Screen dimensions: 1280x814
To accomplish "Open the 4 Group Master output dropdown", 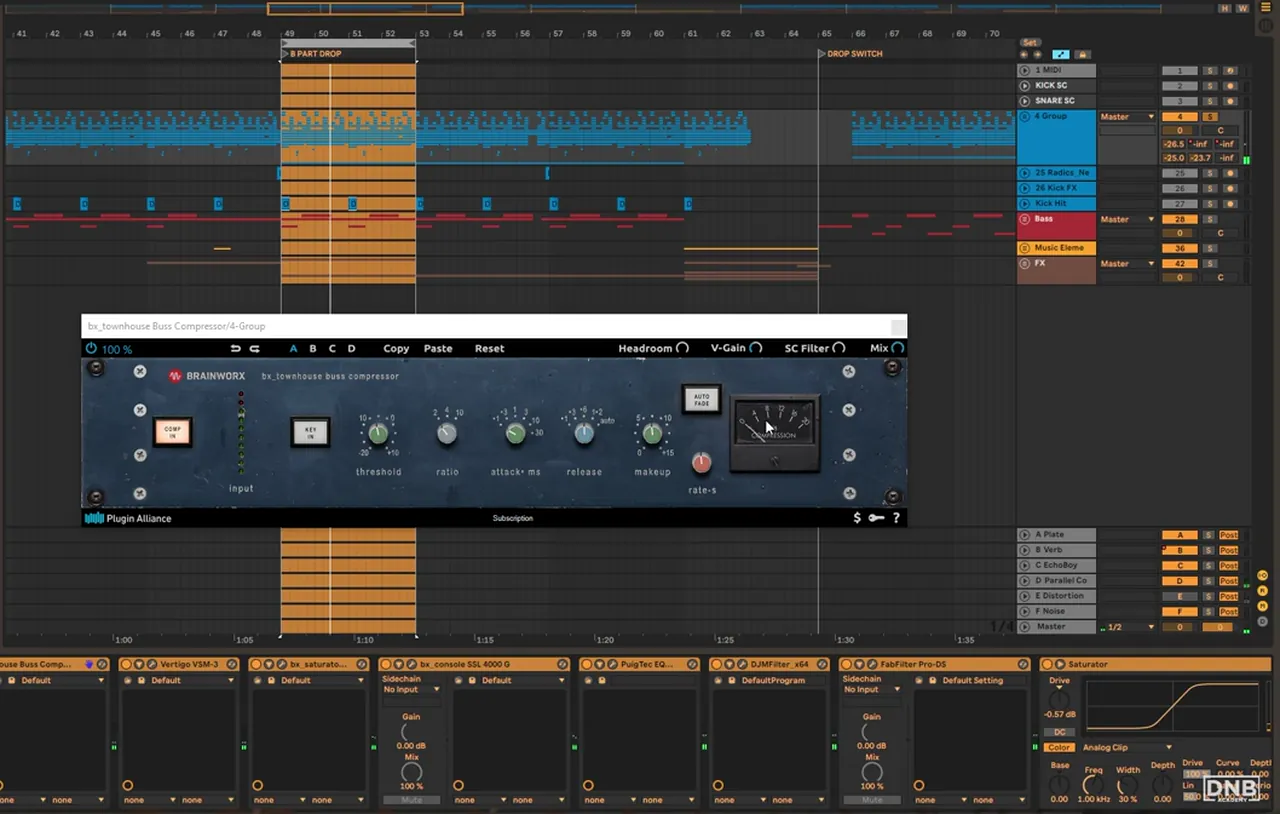I will click(x=1127, y=117).
